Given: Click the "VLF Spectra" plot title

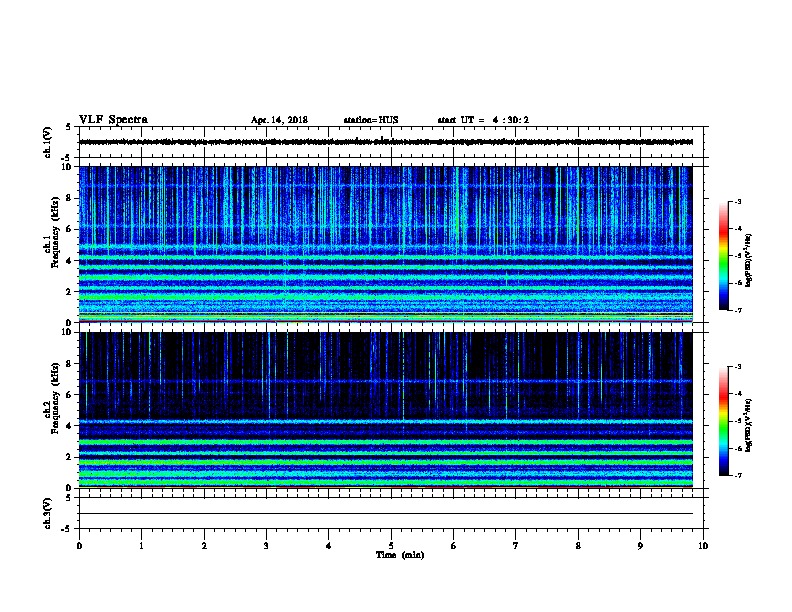Looking at the screenshot, I should point(114,120).
